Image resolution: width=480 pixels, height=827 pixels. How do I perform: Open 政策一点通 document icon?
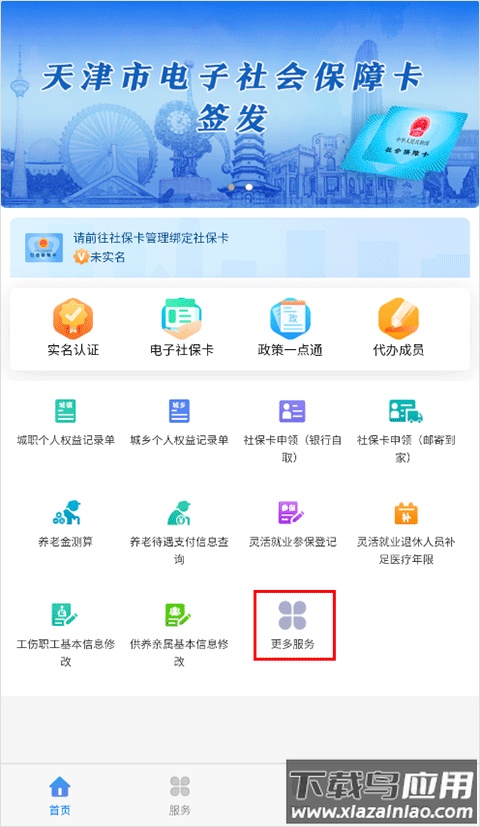coord(290,318)
